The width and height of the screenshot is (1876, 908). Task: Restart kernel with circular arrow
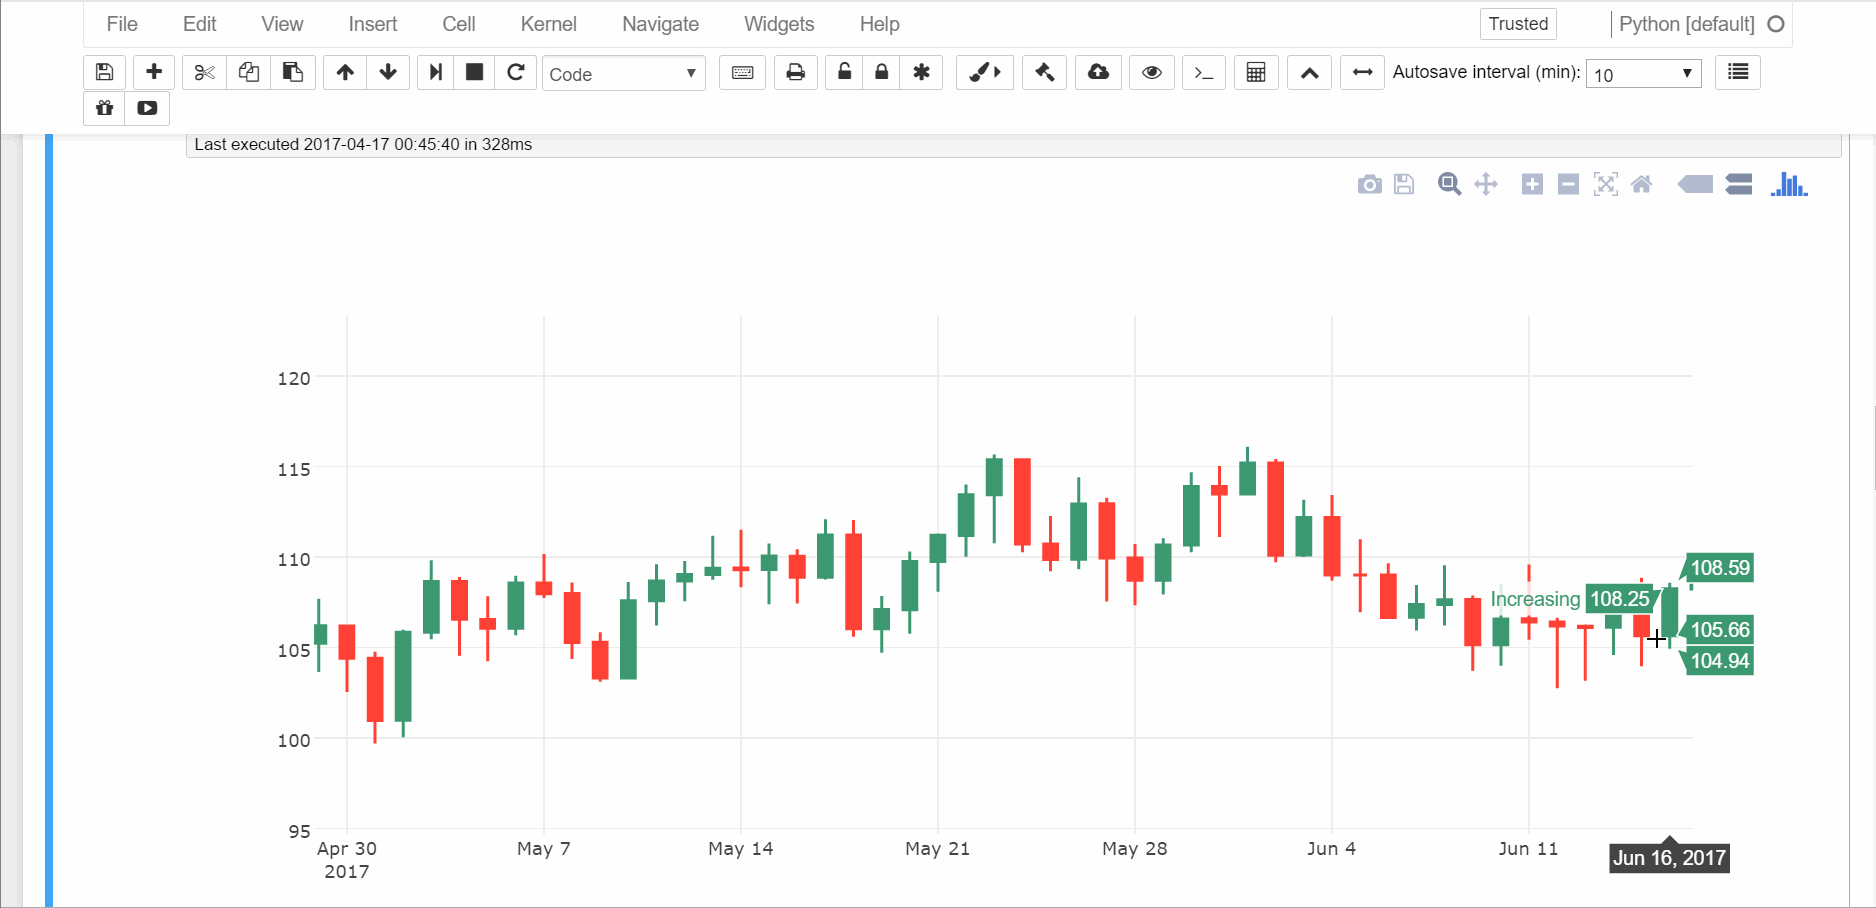[x=516, y=72]
